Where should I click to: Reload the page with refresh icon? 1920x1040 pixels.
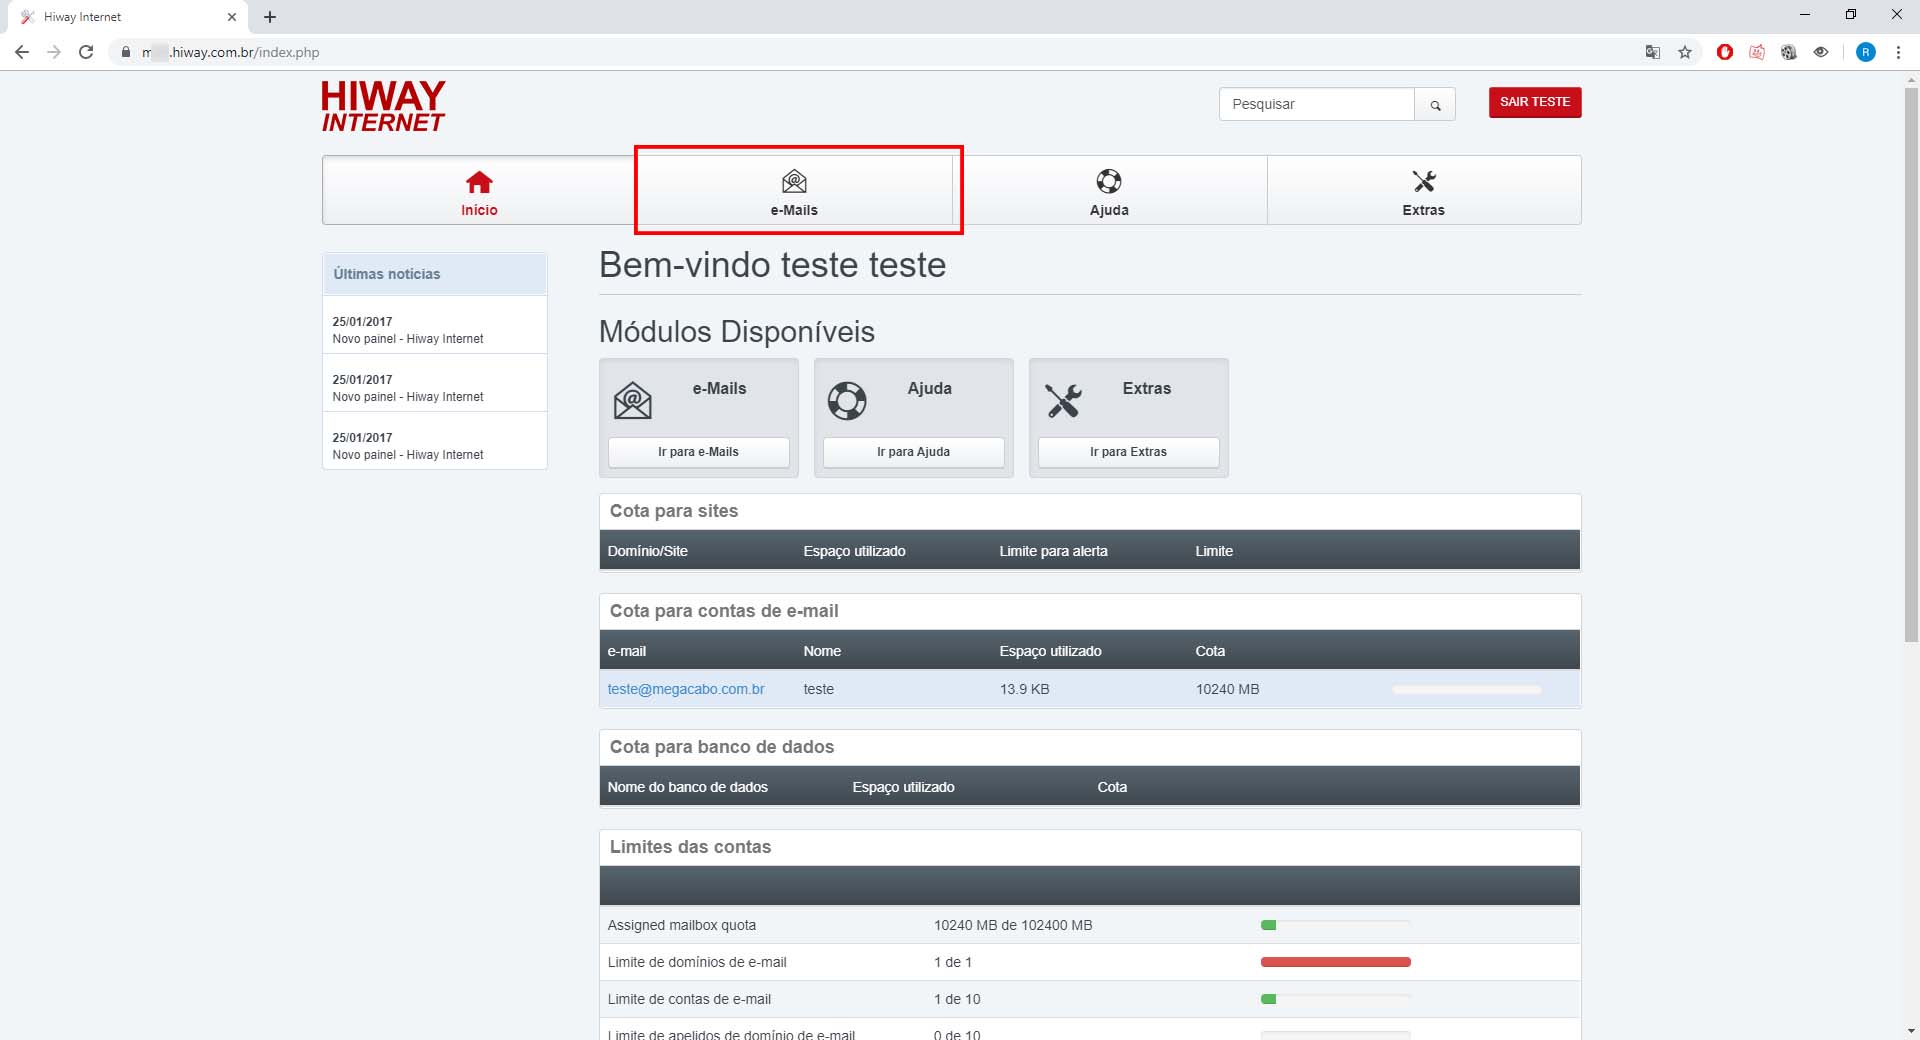[x=86, y=52]
